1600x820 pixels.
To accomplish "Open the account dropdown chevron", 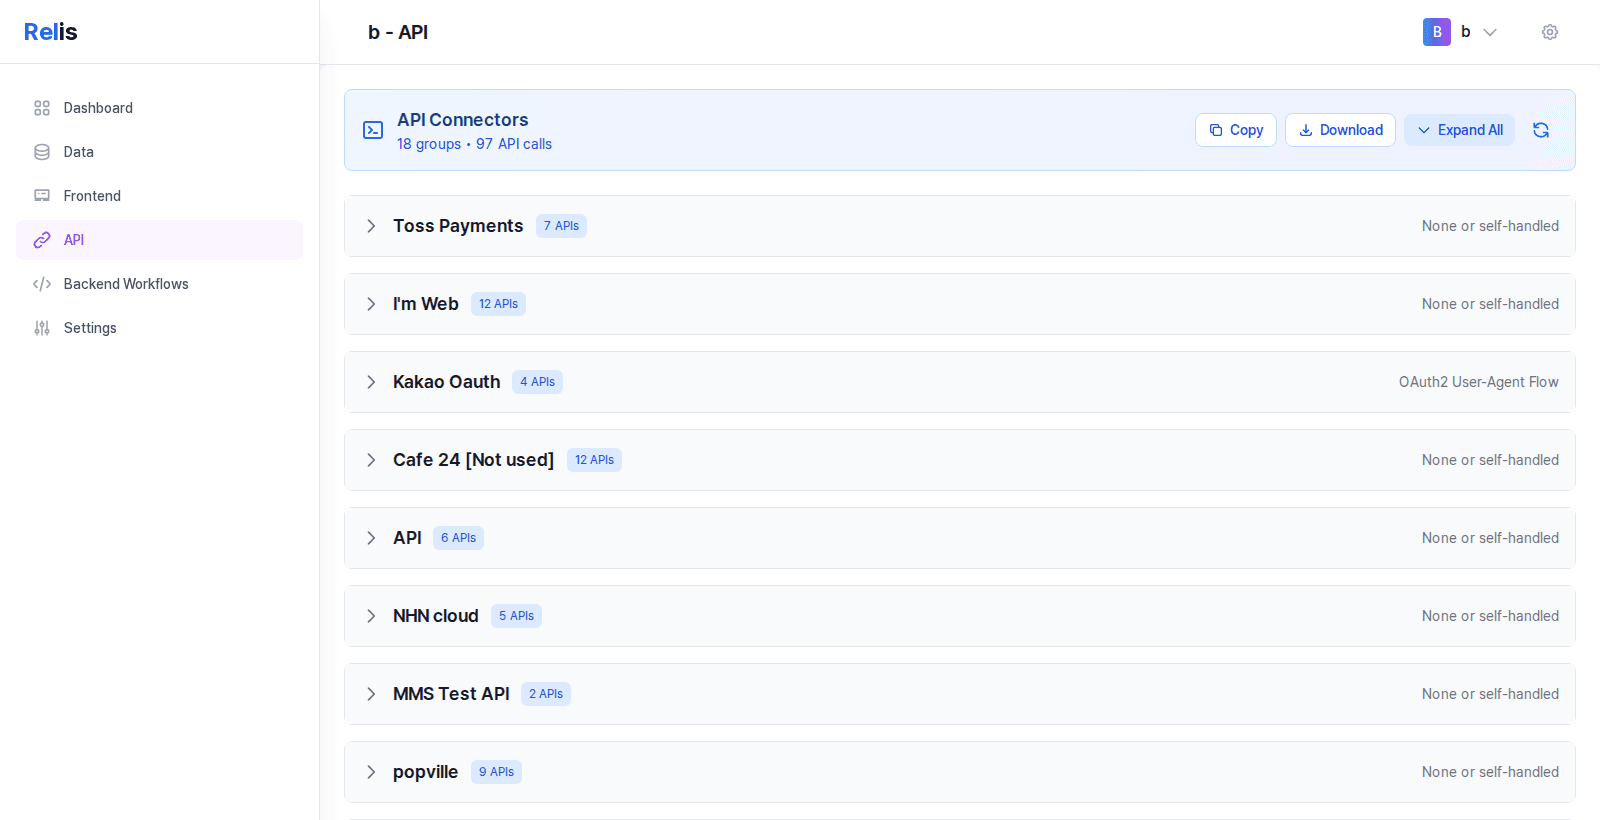I will point(1490,32).
